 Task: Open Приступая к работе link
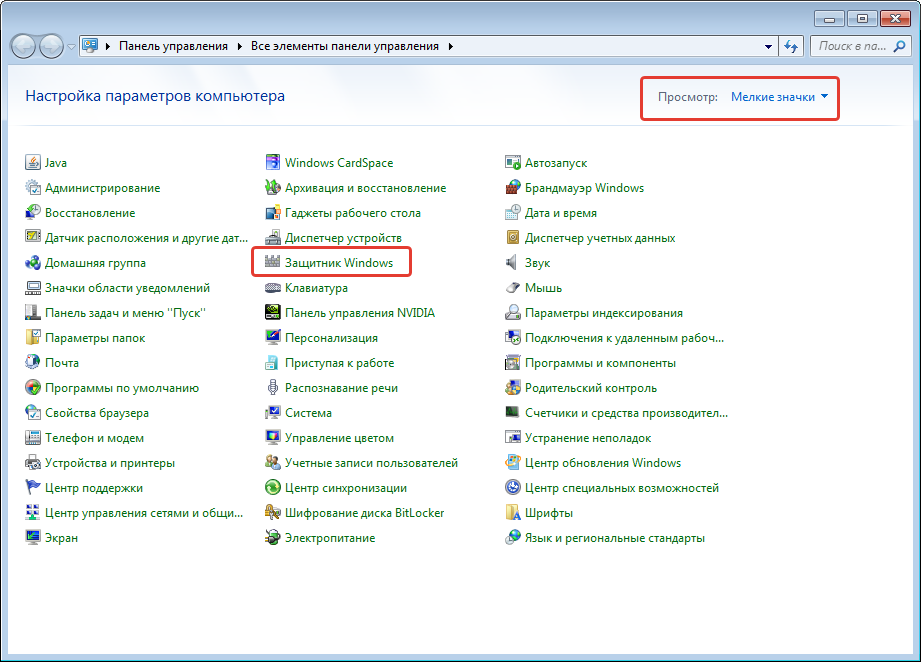340,363
